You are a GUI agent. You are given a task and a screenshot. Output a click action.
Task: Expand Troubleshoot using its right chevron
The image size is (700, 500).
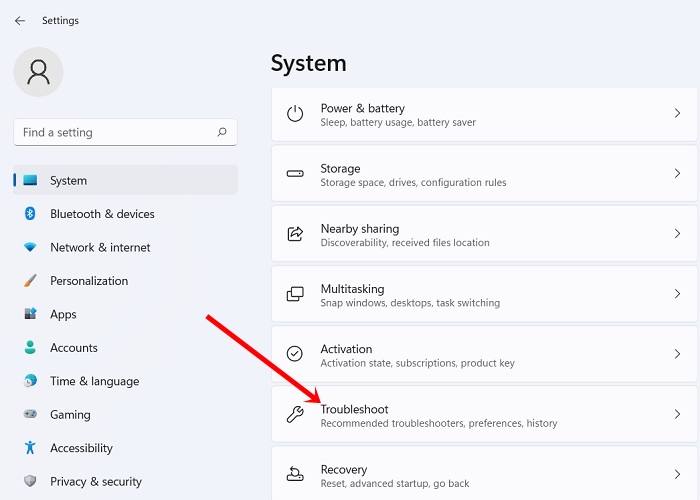pos(677,415)
